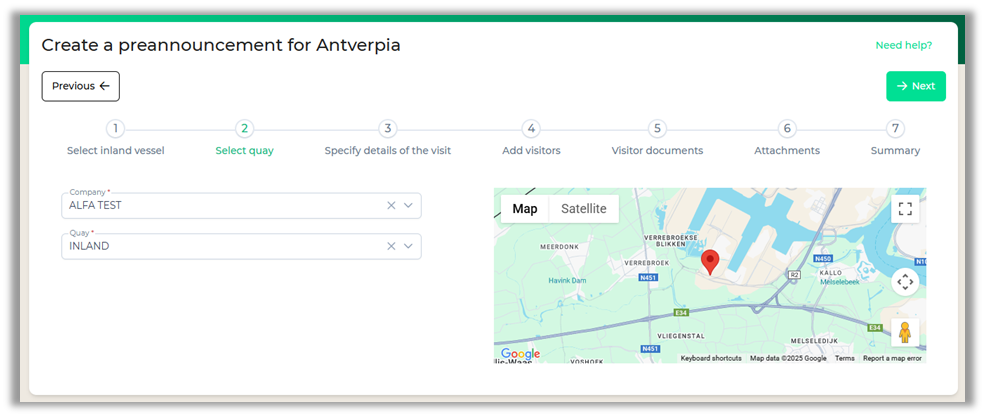The image size is (985, 417).
Task: Jump to step 3 Specify details of the visit
Action: 388,129
